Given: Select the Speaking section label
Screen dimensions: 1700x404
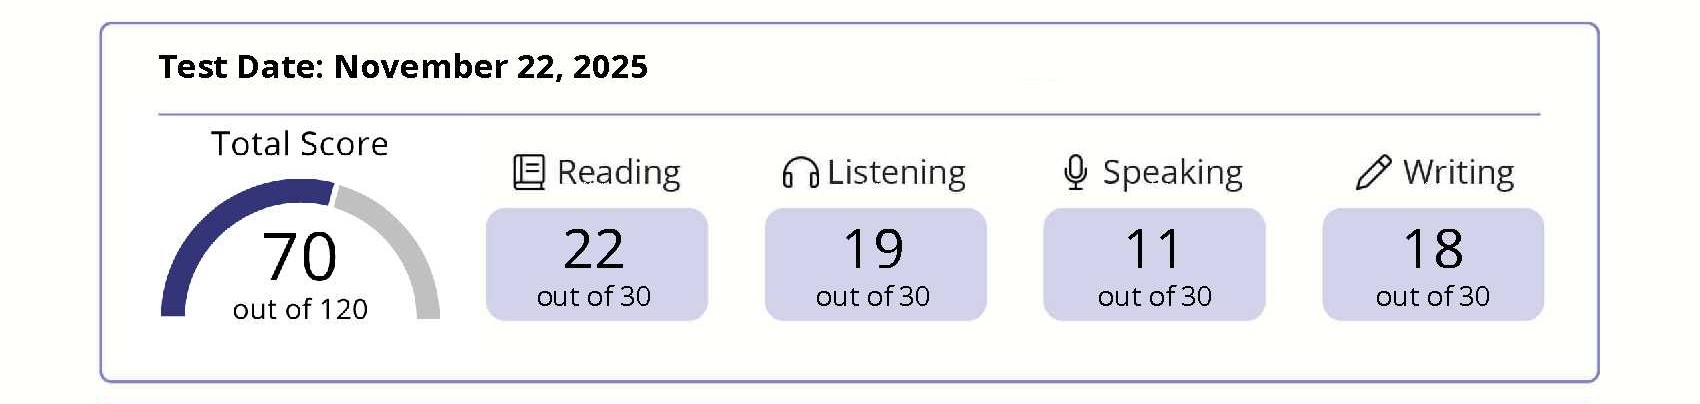Looking at the screenshot, I should click(1172, 172).
